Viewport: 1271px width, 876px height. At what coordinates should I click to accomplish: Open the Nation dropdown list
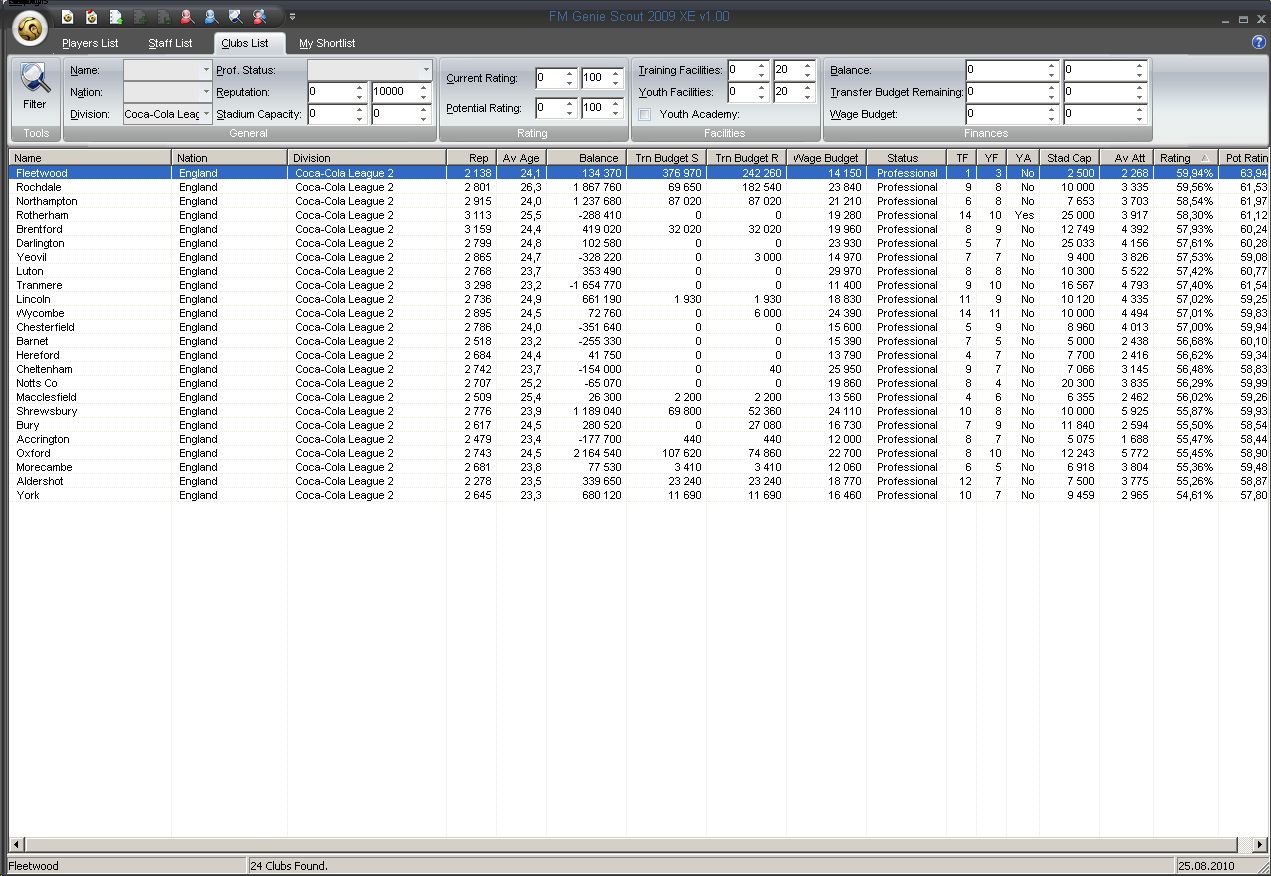pos(206,92)
